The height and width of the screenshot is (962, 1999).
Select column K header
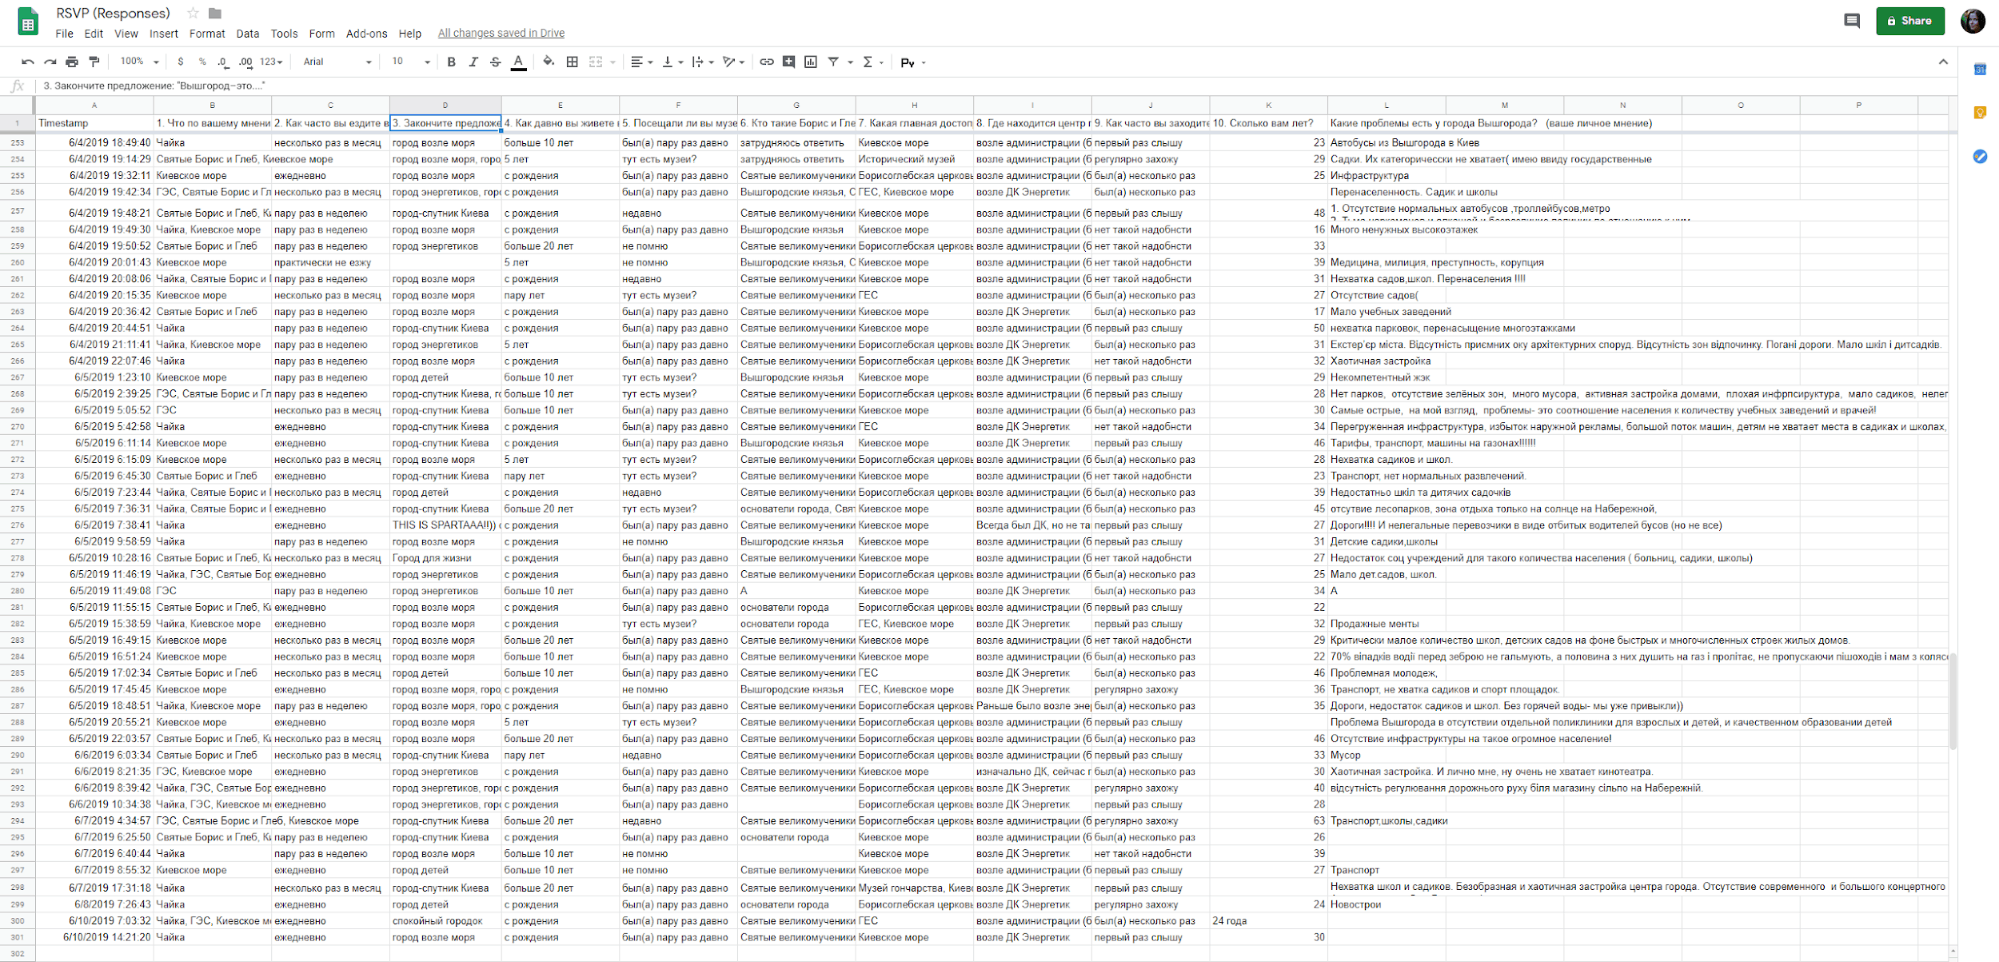click(1268, 105)
